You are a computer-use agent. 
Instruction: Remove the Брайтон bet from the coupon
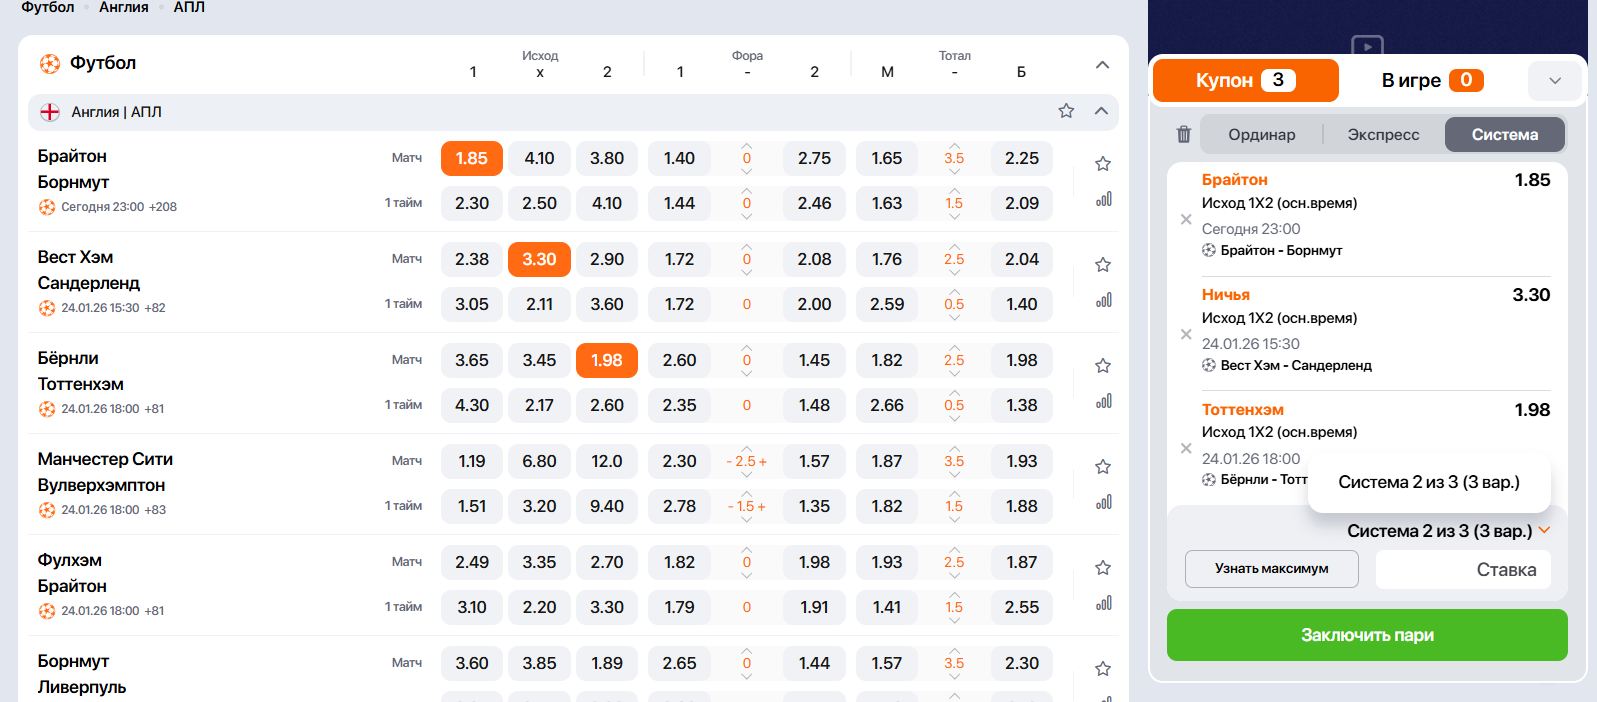click(1186, 219)
